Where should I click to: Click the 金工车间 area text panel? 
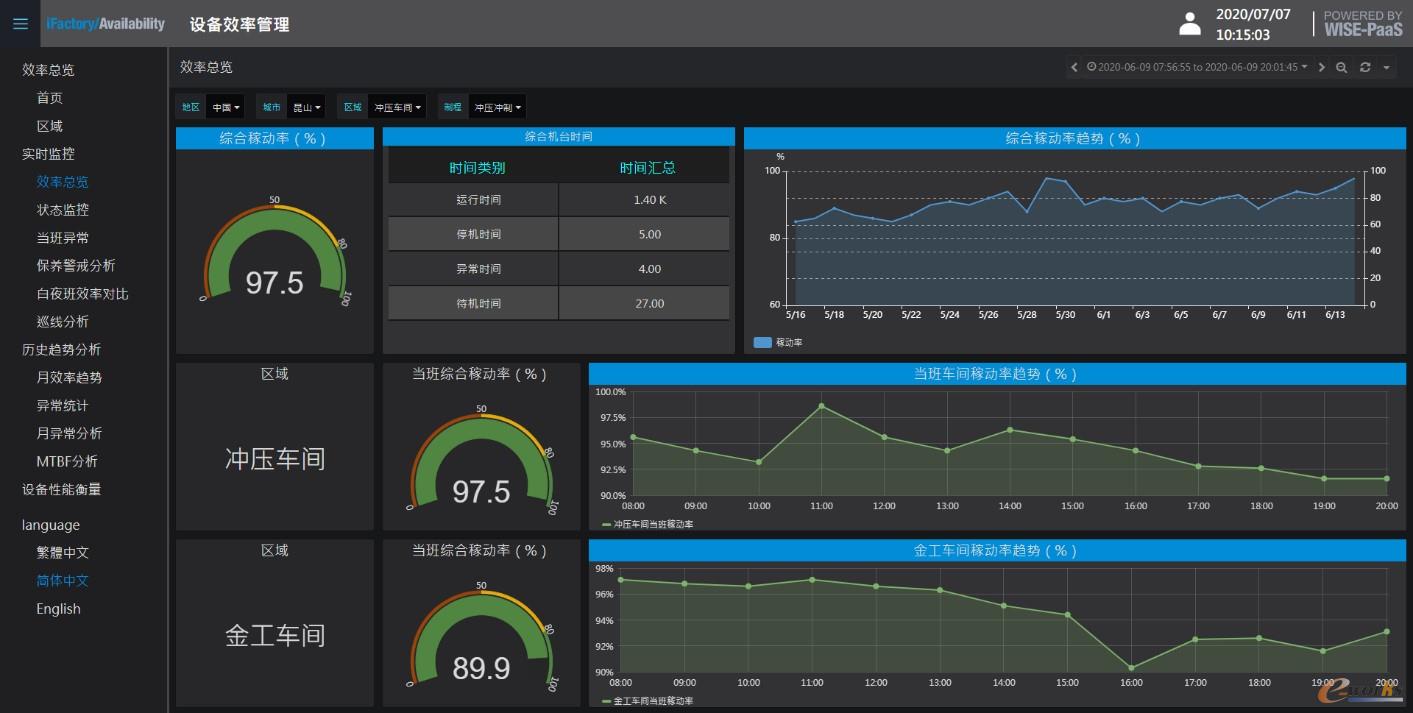(x=275, y=635)
